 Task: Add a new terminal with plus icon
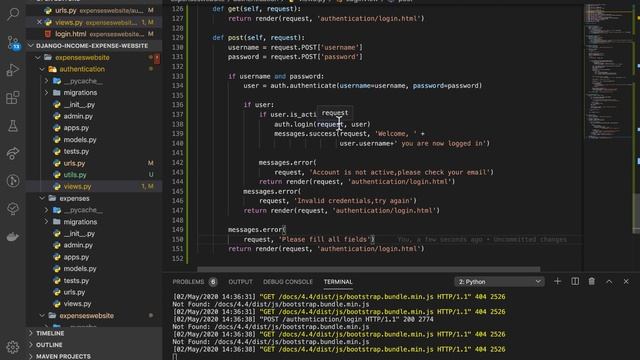click(558, 282)
